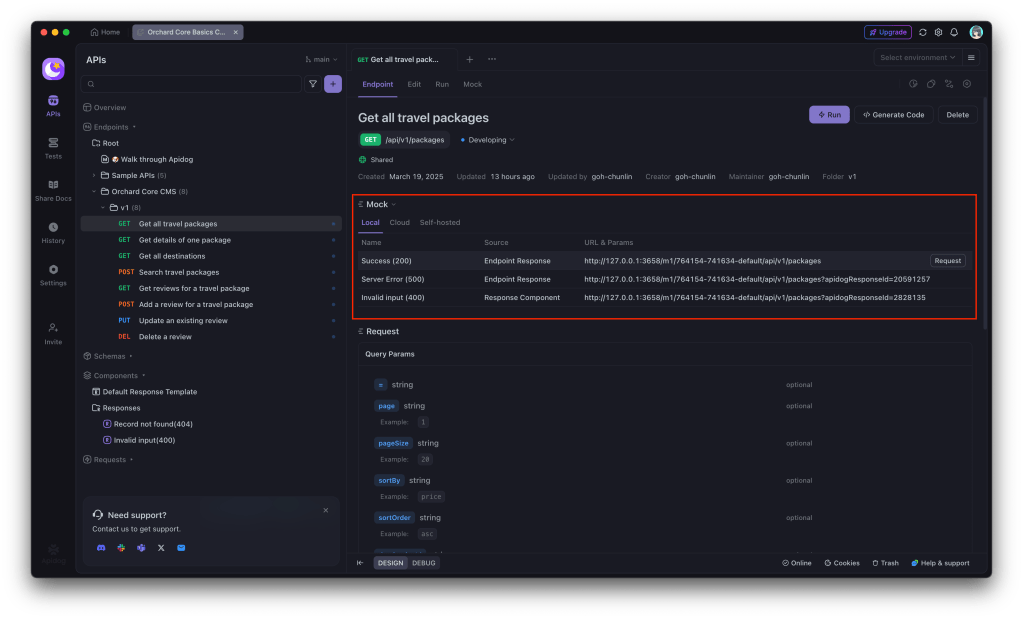This screenshot has height=619, width=1023.
Task: Click the sync refresh icon in title bar
Action: pos(923,32)
